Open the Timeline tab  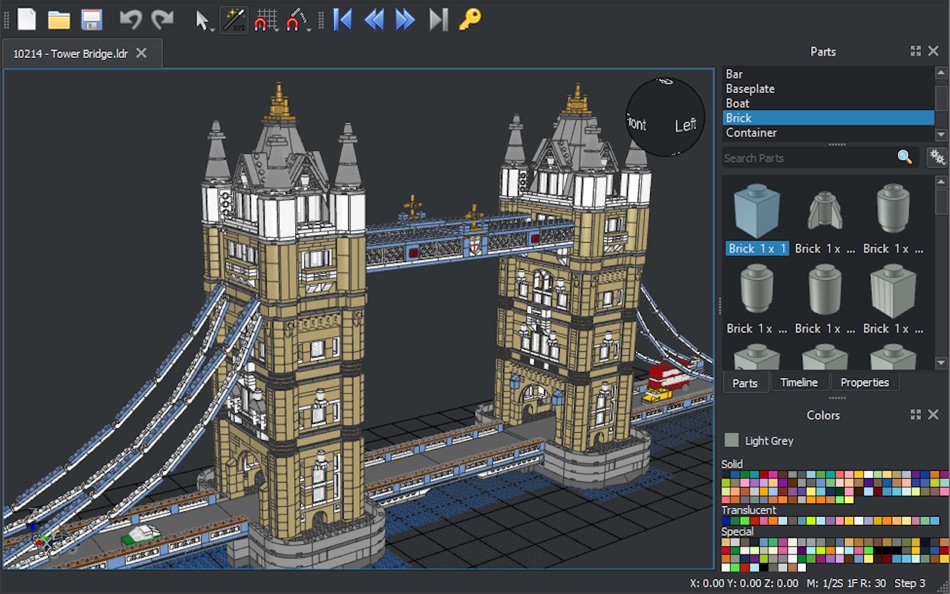[x=799, y=382]
